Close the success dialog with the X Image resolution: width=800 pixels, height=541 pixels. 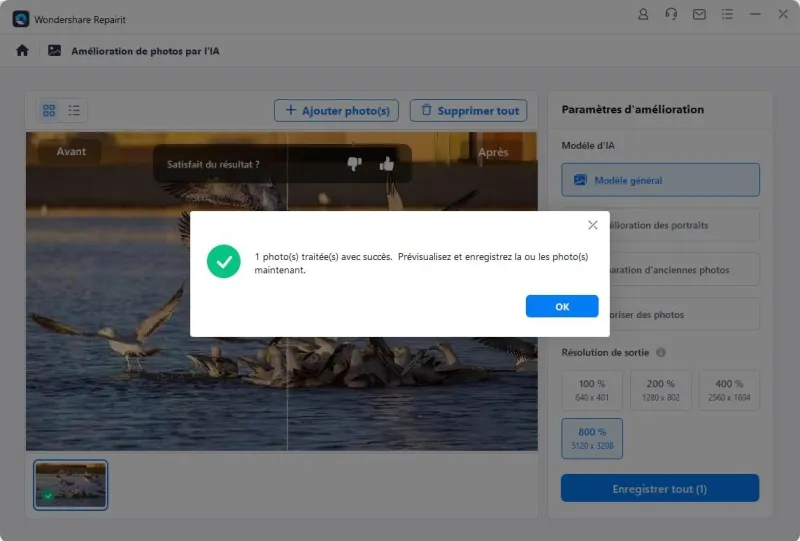[593, 226]
